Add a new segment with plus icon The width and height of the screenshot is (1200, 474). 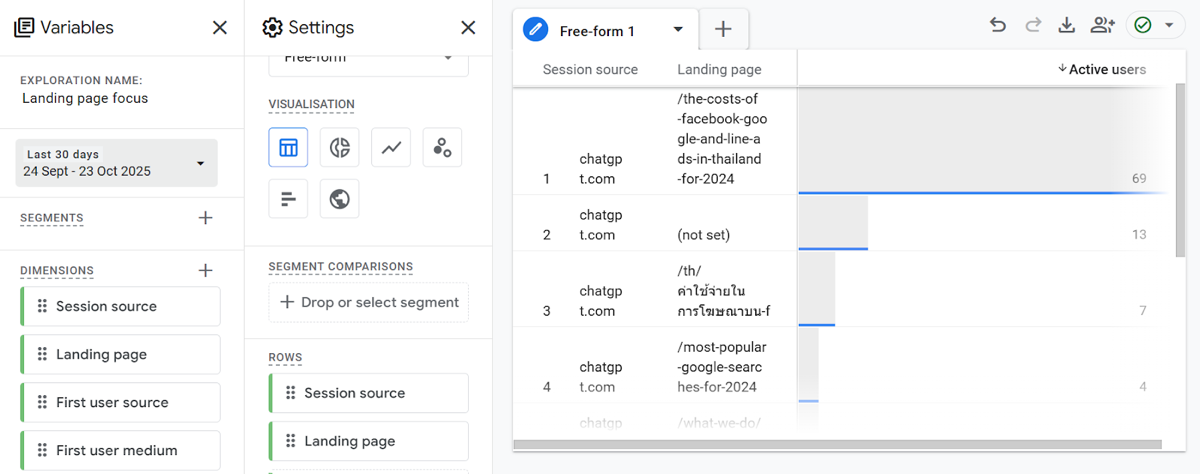coord(205,218)
